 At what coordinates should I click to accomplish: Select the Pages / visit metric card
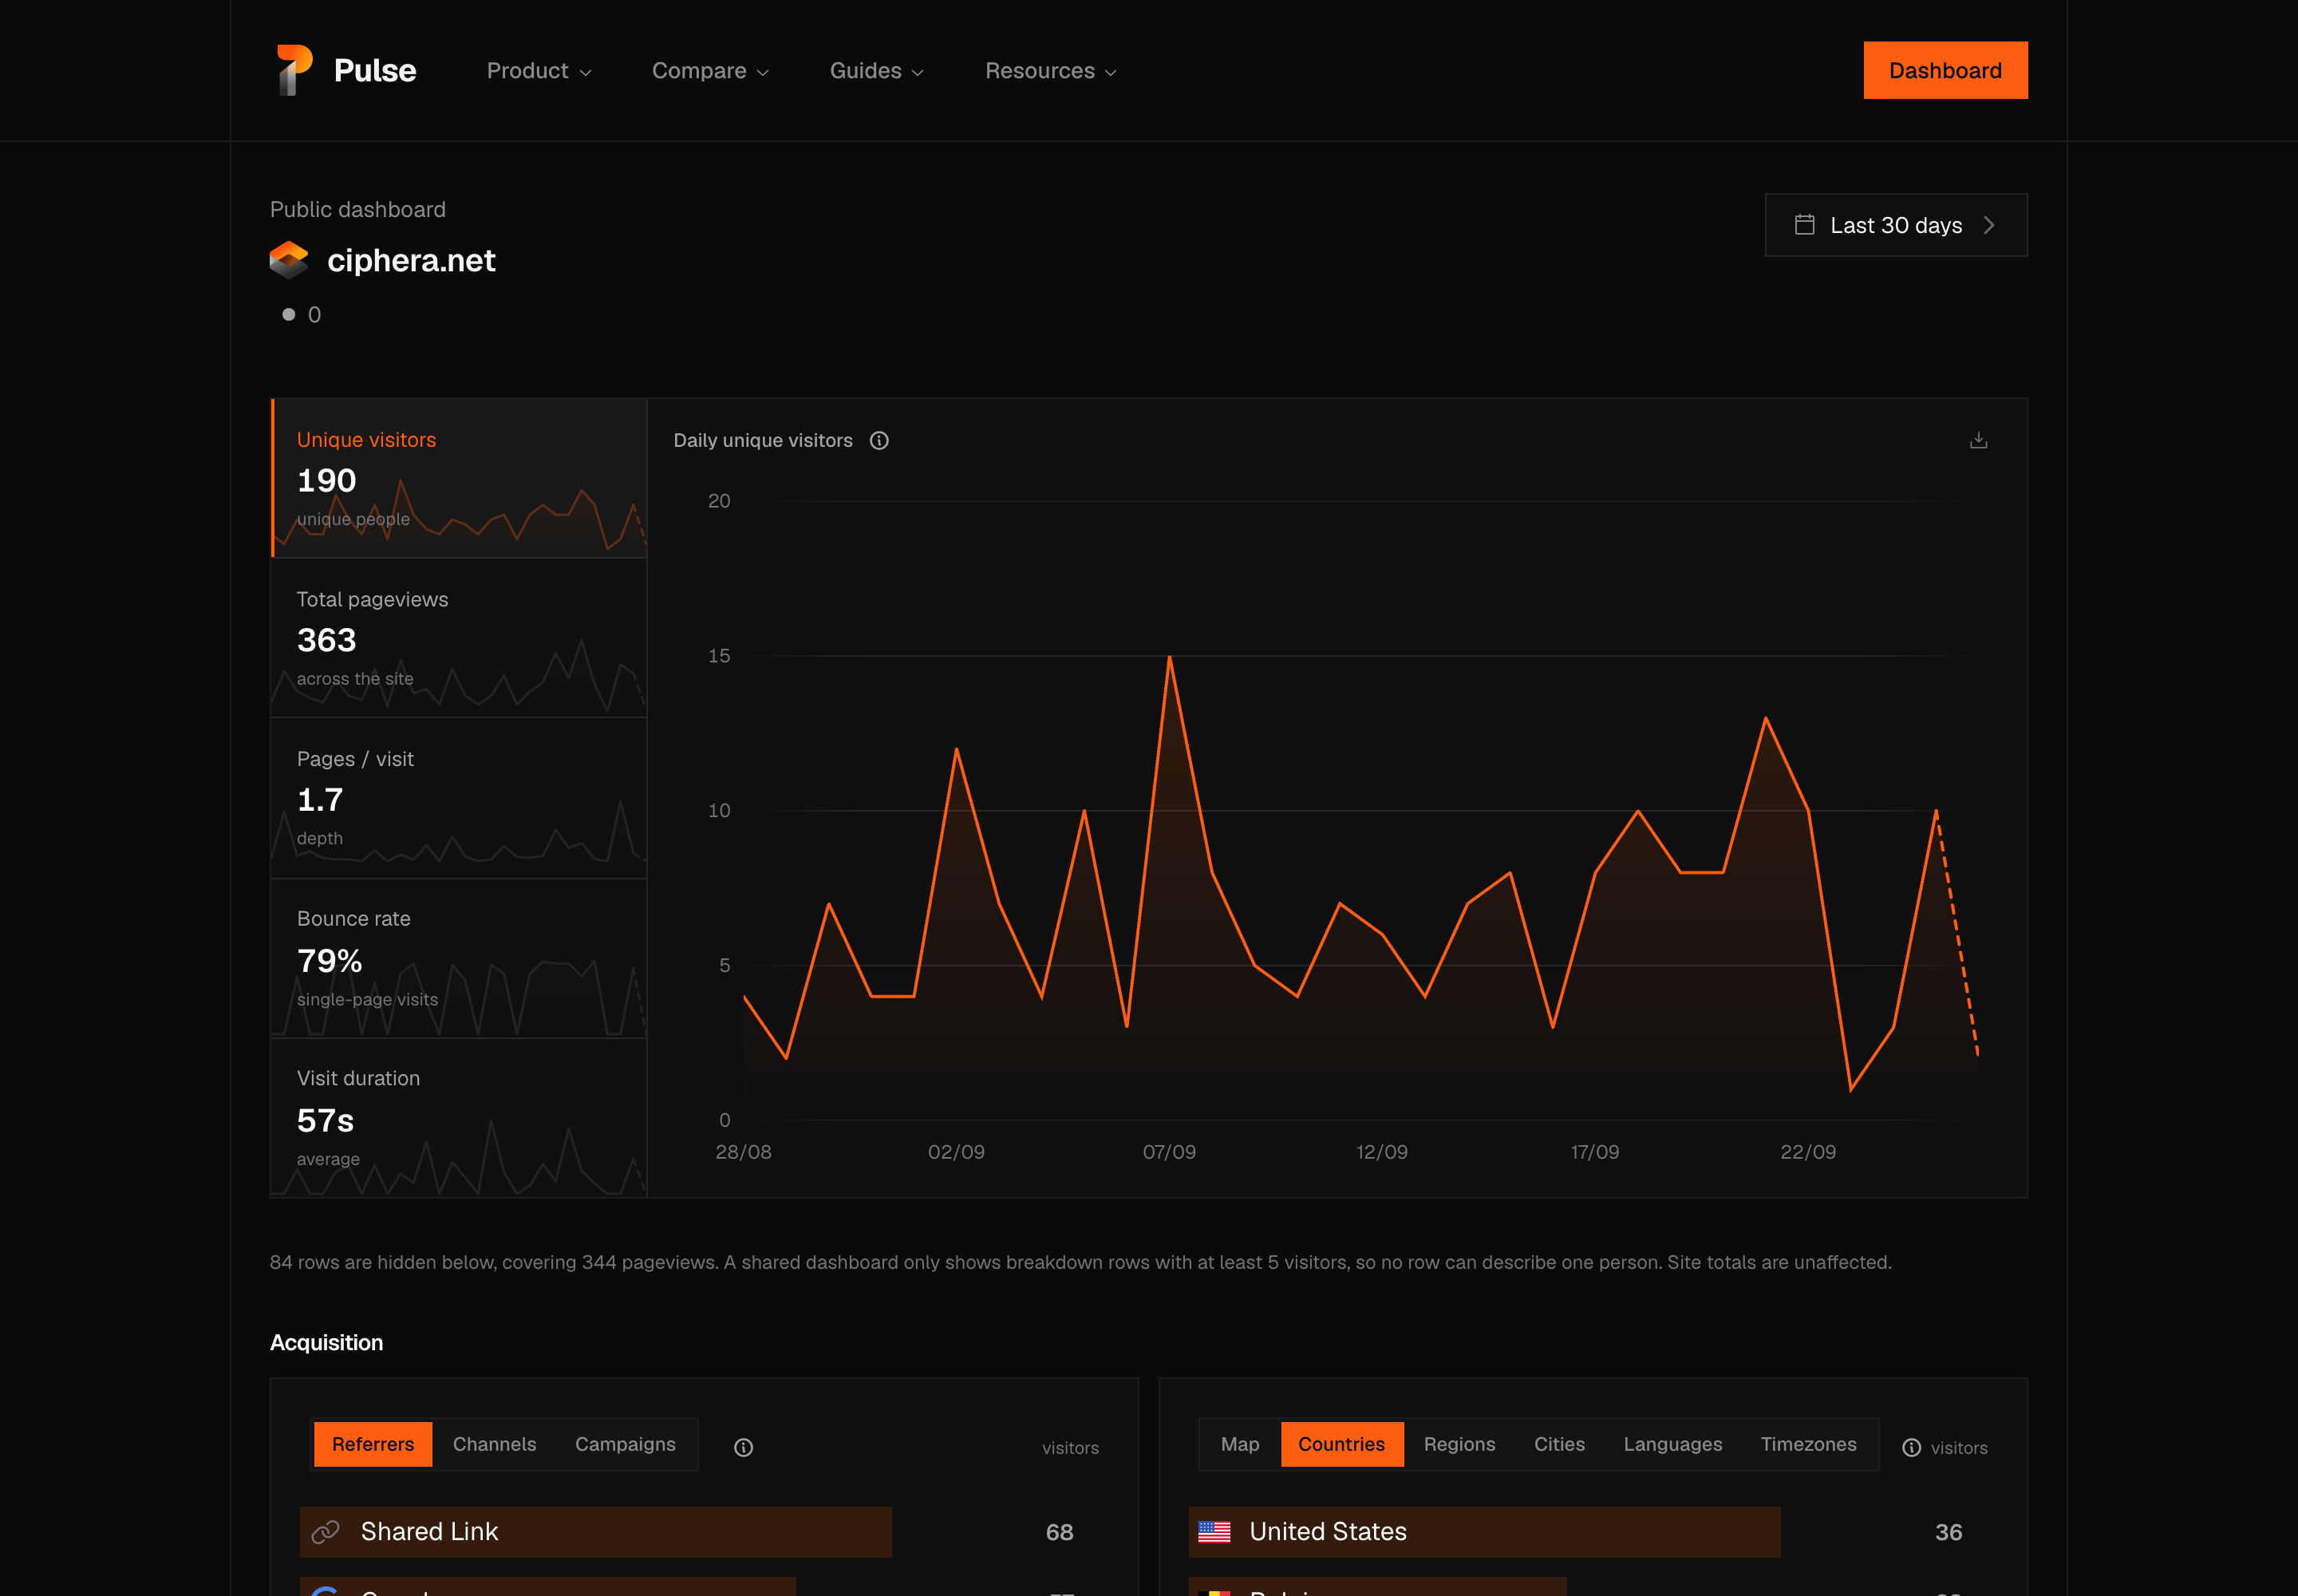459,798
